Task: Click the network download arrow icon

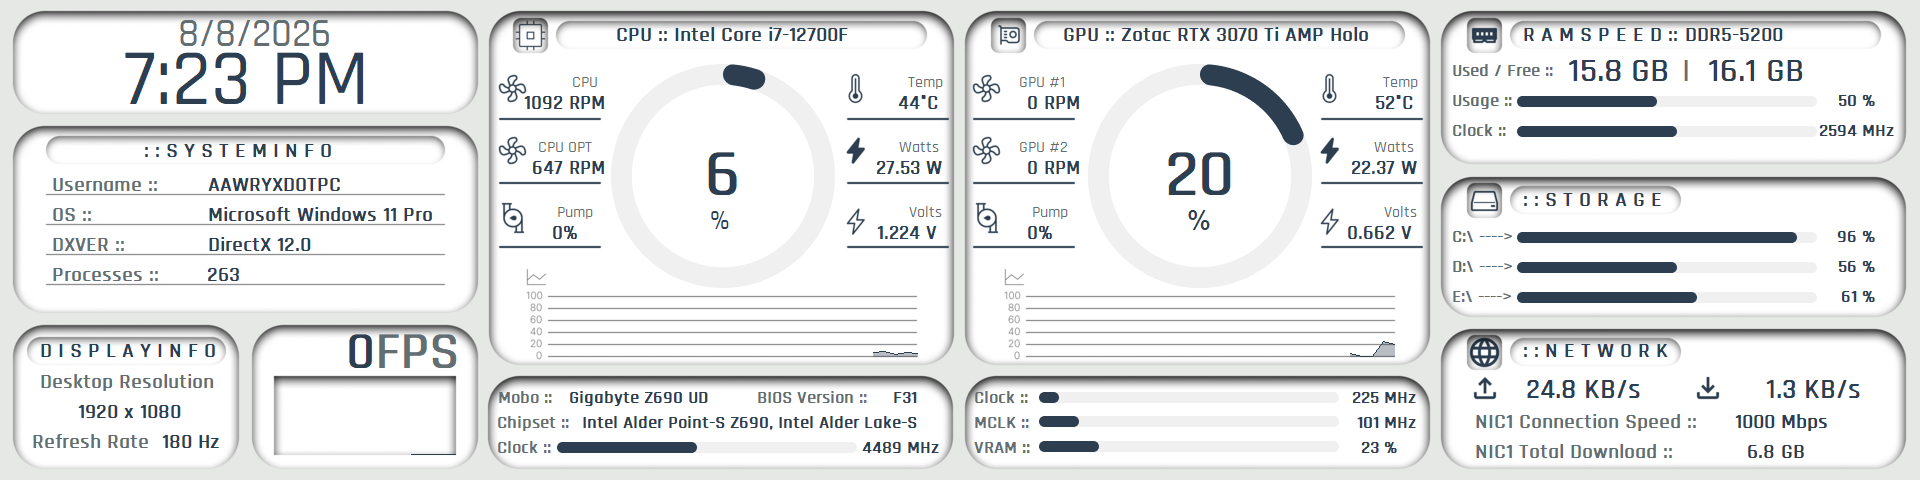Action: click(x=1708, y=388)
